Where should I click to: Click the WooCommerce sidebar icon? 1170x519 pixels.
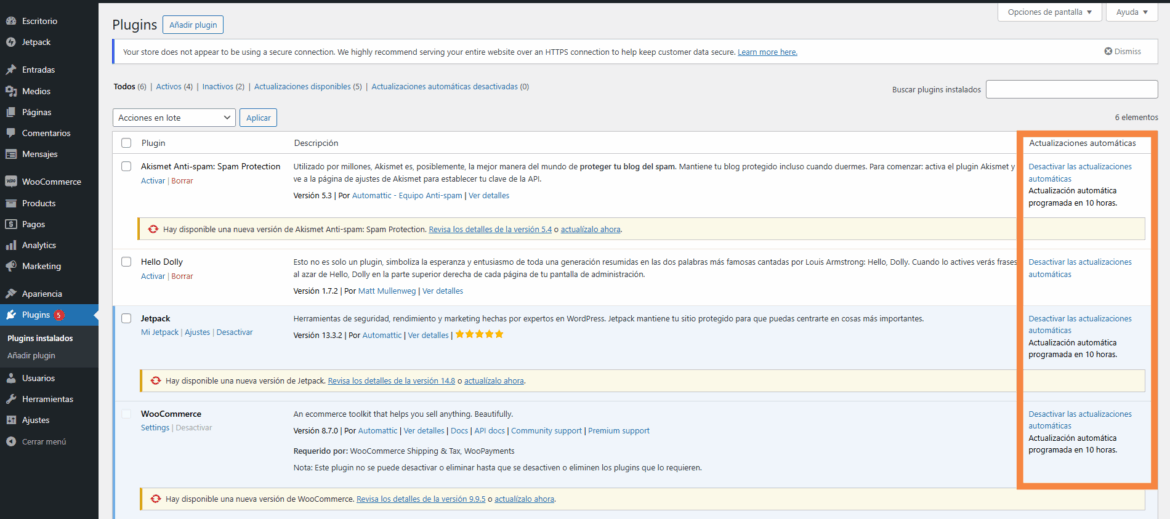[10, 182]
